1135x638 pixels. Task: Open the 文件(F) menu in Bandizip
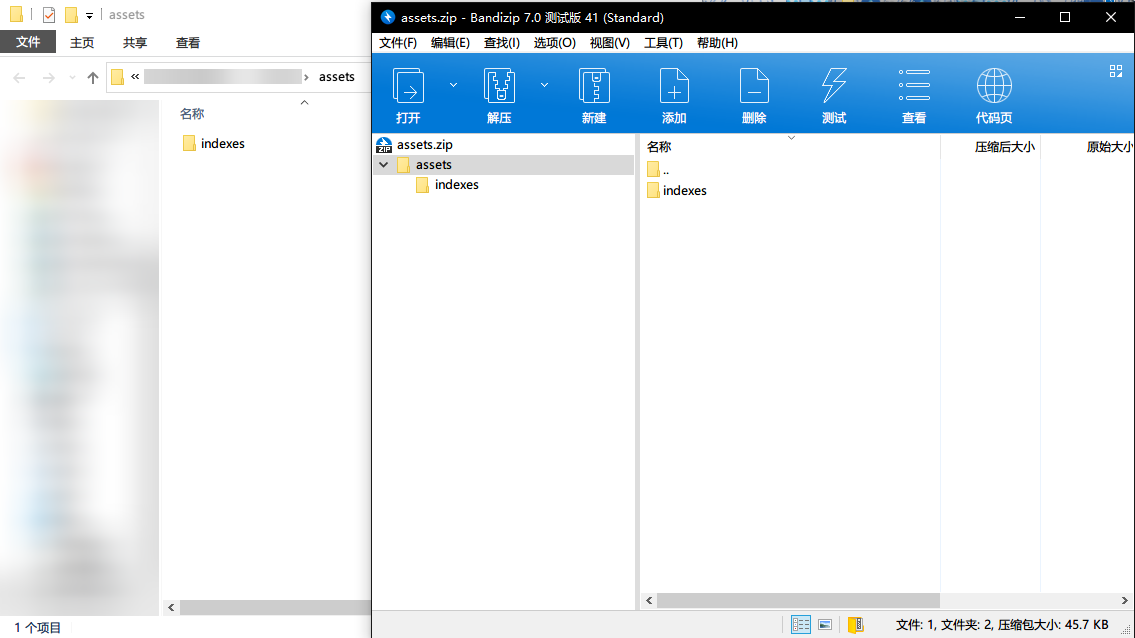398,43
